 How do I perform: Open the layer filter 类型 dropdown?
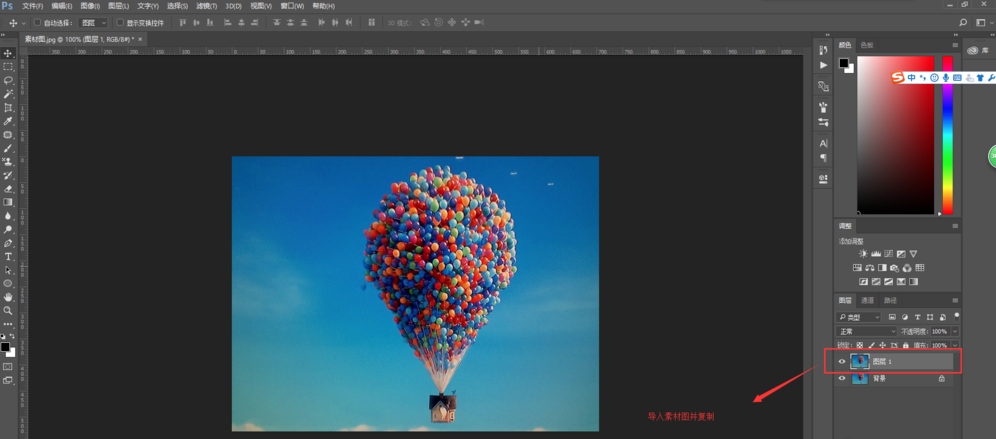pyautogui.click(x=859, y=317)
